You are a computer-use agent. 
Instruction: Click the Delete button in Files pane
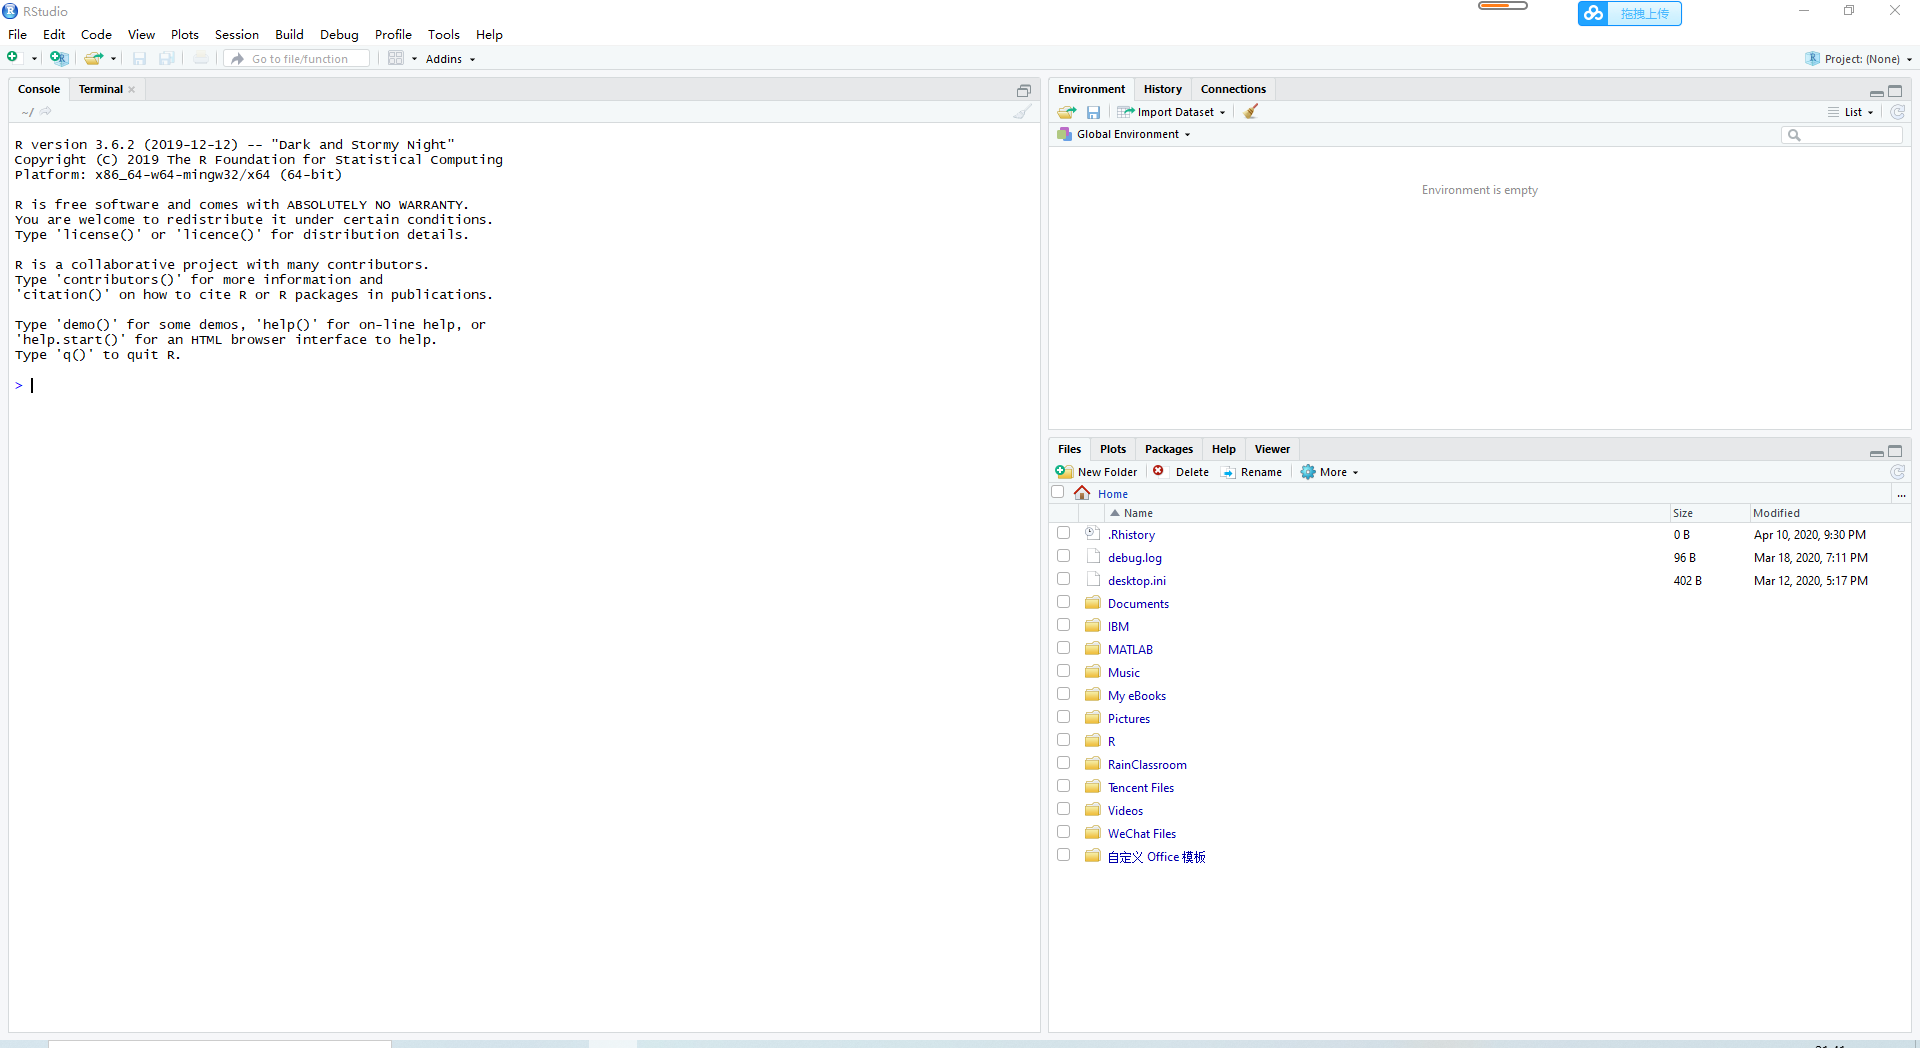1181,472
